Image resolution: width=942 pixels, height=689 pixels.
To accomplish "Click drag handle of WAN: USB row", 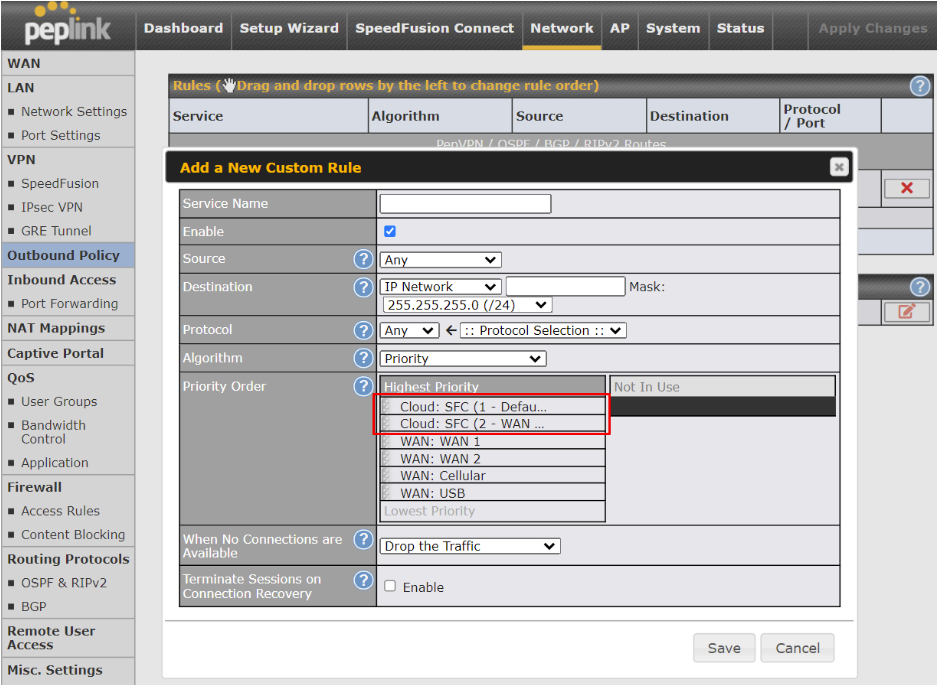I will pyautogui.click(x=388, y=495).
